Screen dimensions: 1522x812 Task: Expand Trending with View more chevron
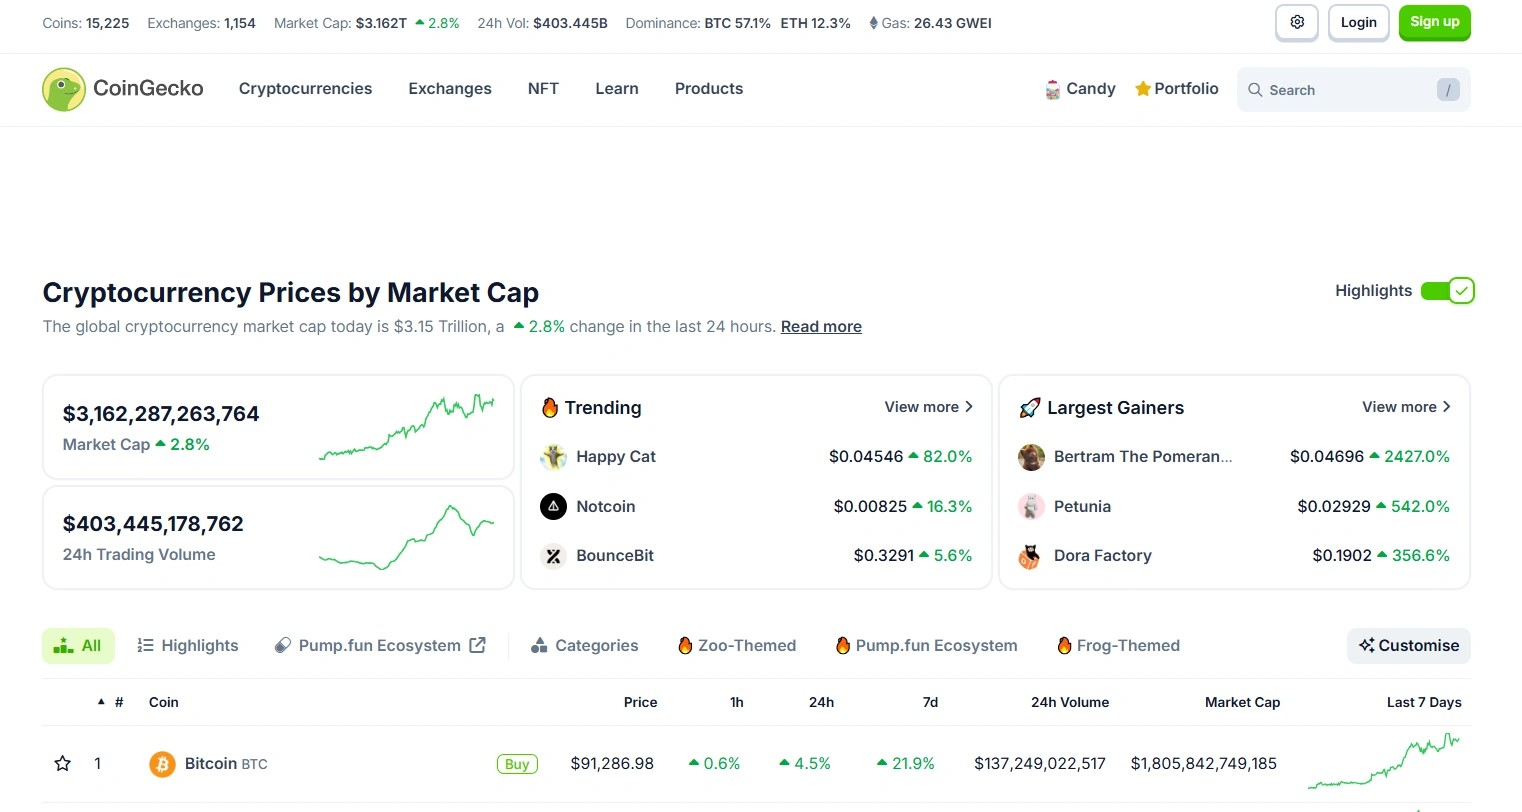968,407
